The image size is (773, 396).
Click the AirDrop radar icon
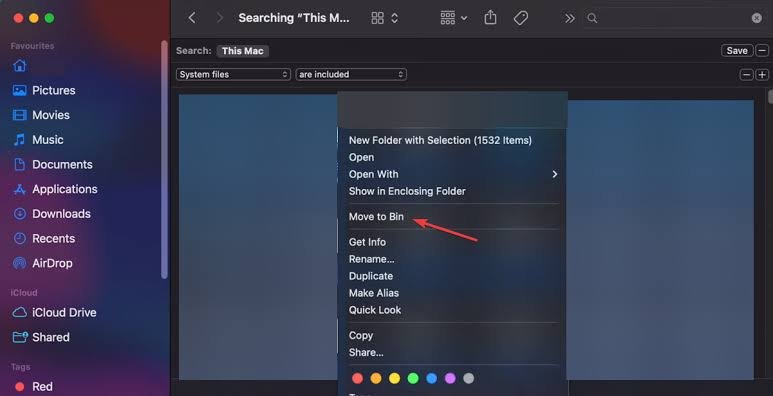20,263
